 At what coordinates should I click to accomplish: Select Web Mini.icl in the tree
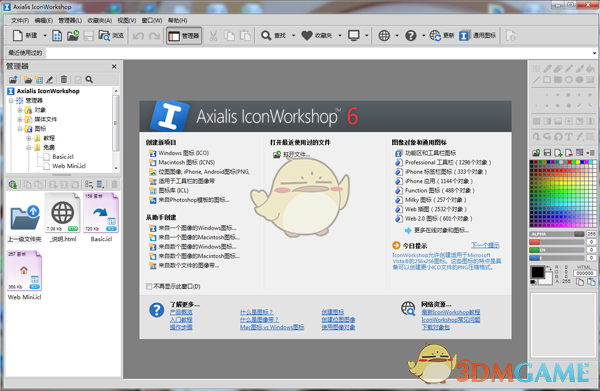pos(69,166)
